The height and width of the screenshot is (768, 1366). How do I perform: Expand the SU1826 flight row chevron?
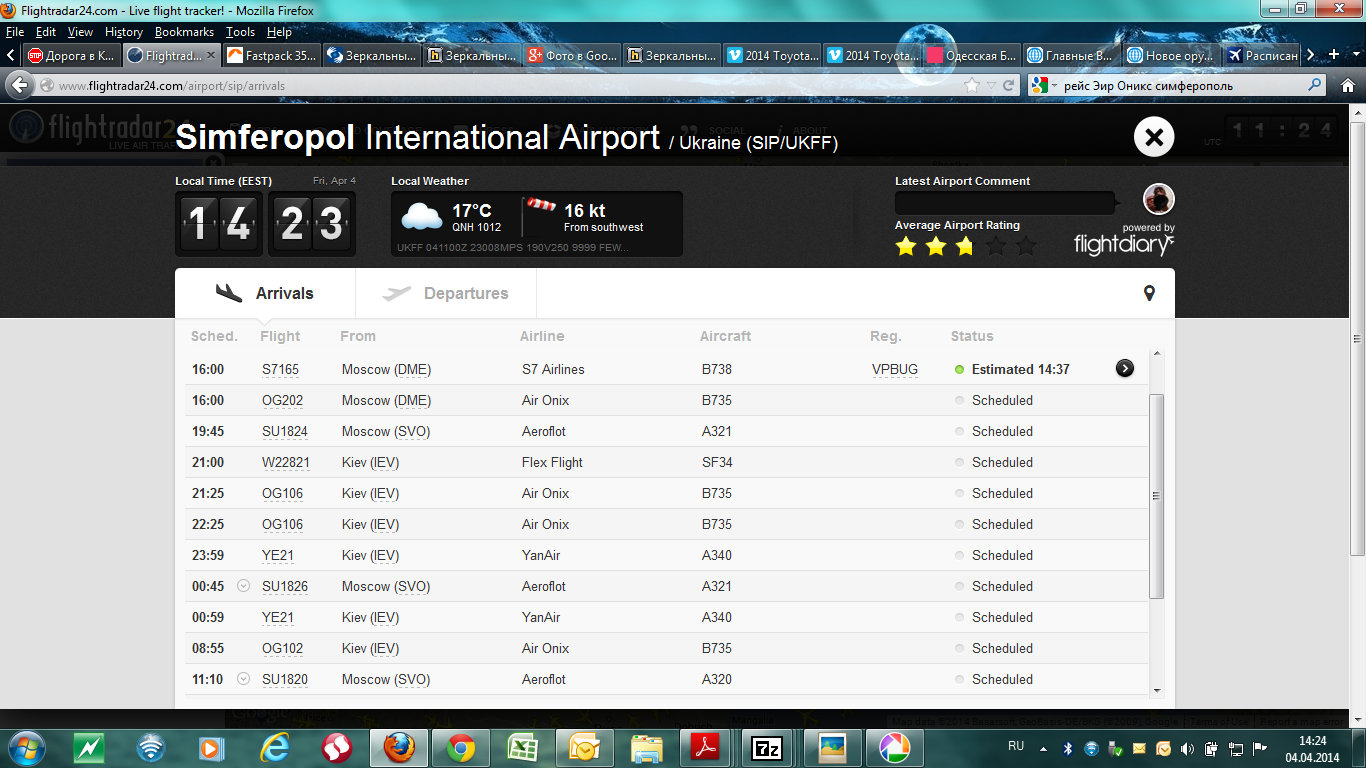click(243, 586)
